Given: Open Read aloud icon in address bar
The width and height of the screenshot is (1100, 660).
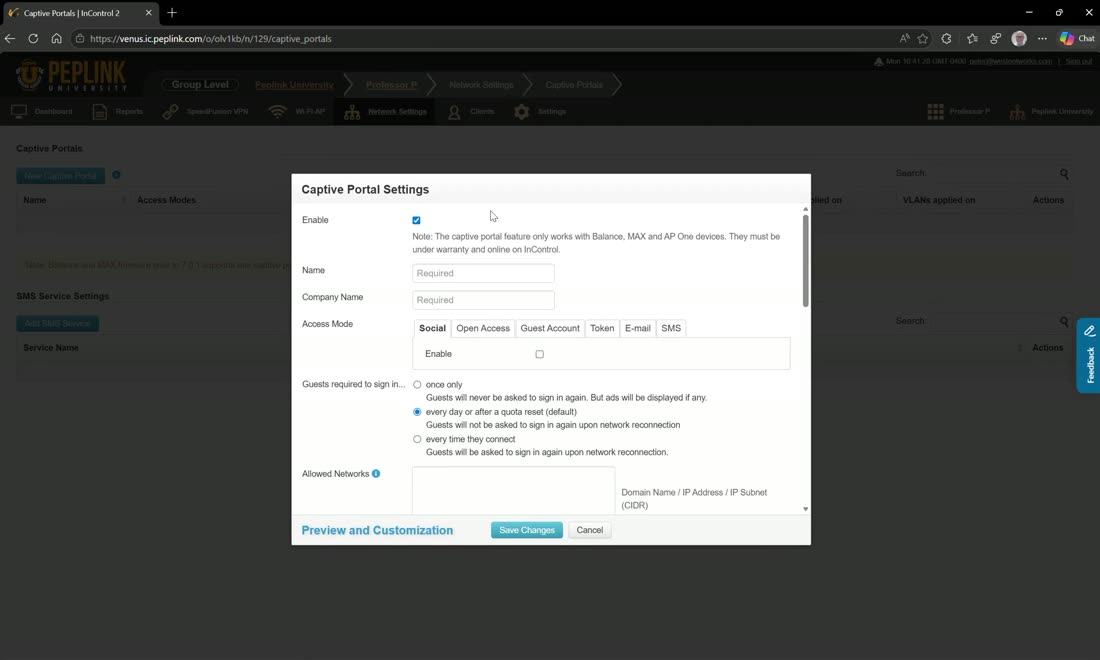Looking at the screenshot, I should click(904, 39).
